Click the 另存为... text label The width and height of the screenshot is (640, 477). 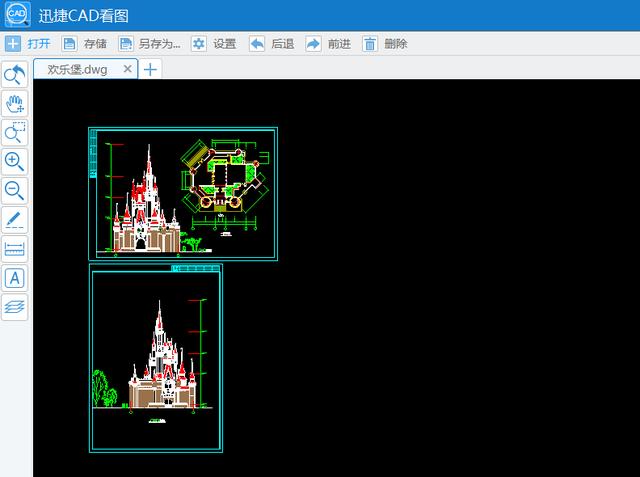coord(159,44)
